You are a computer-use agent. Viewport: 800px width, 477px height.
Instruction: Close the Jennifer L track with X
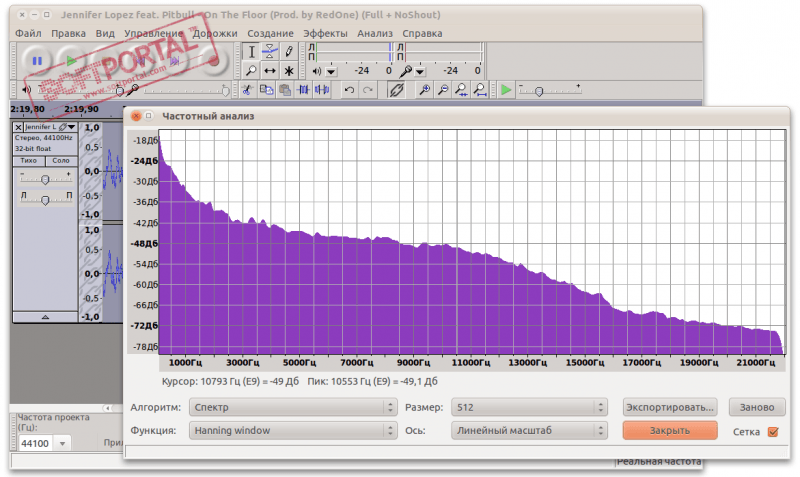(18, 127)
